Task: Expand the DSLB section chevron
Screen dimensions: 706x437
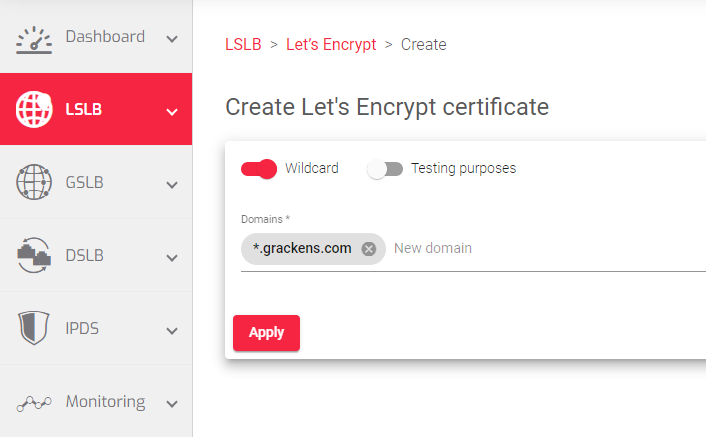Action: (172, 258)
